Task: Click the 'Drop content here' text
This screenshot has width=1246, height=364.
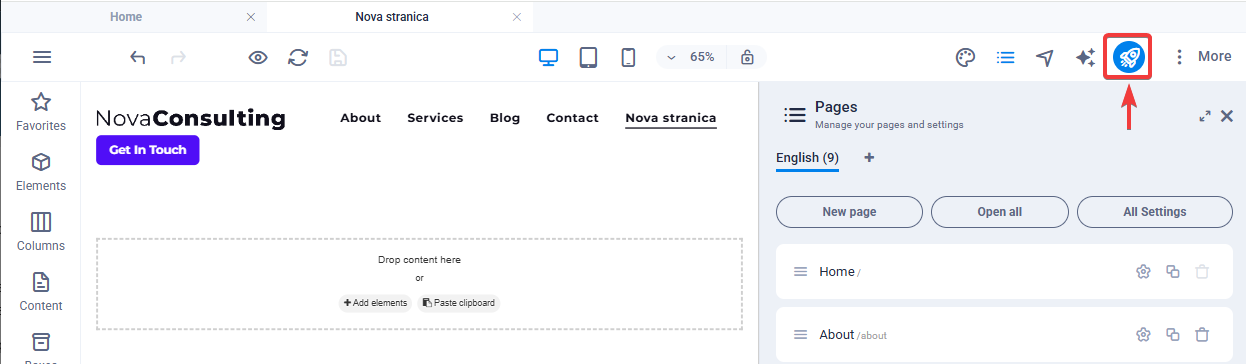Action: click(419, 260)
